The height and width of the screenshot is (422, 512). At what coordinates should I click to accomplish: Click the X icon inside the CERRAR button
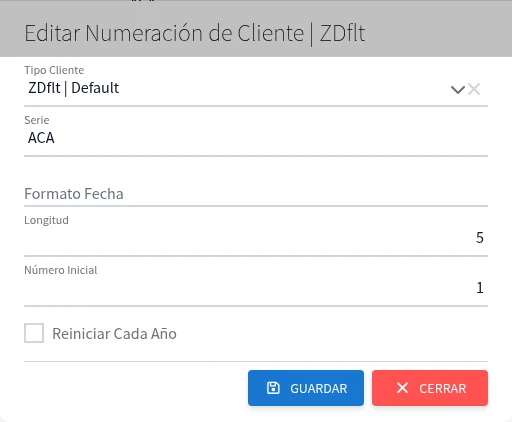click(x=402, y=388)
